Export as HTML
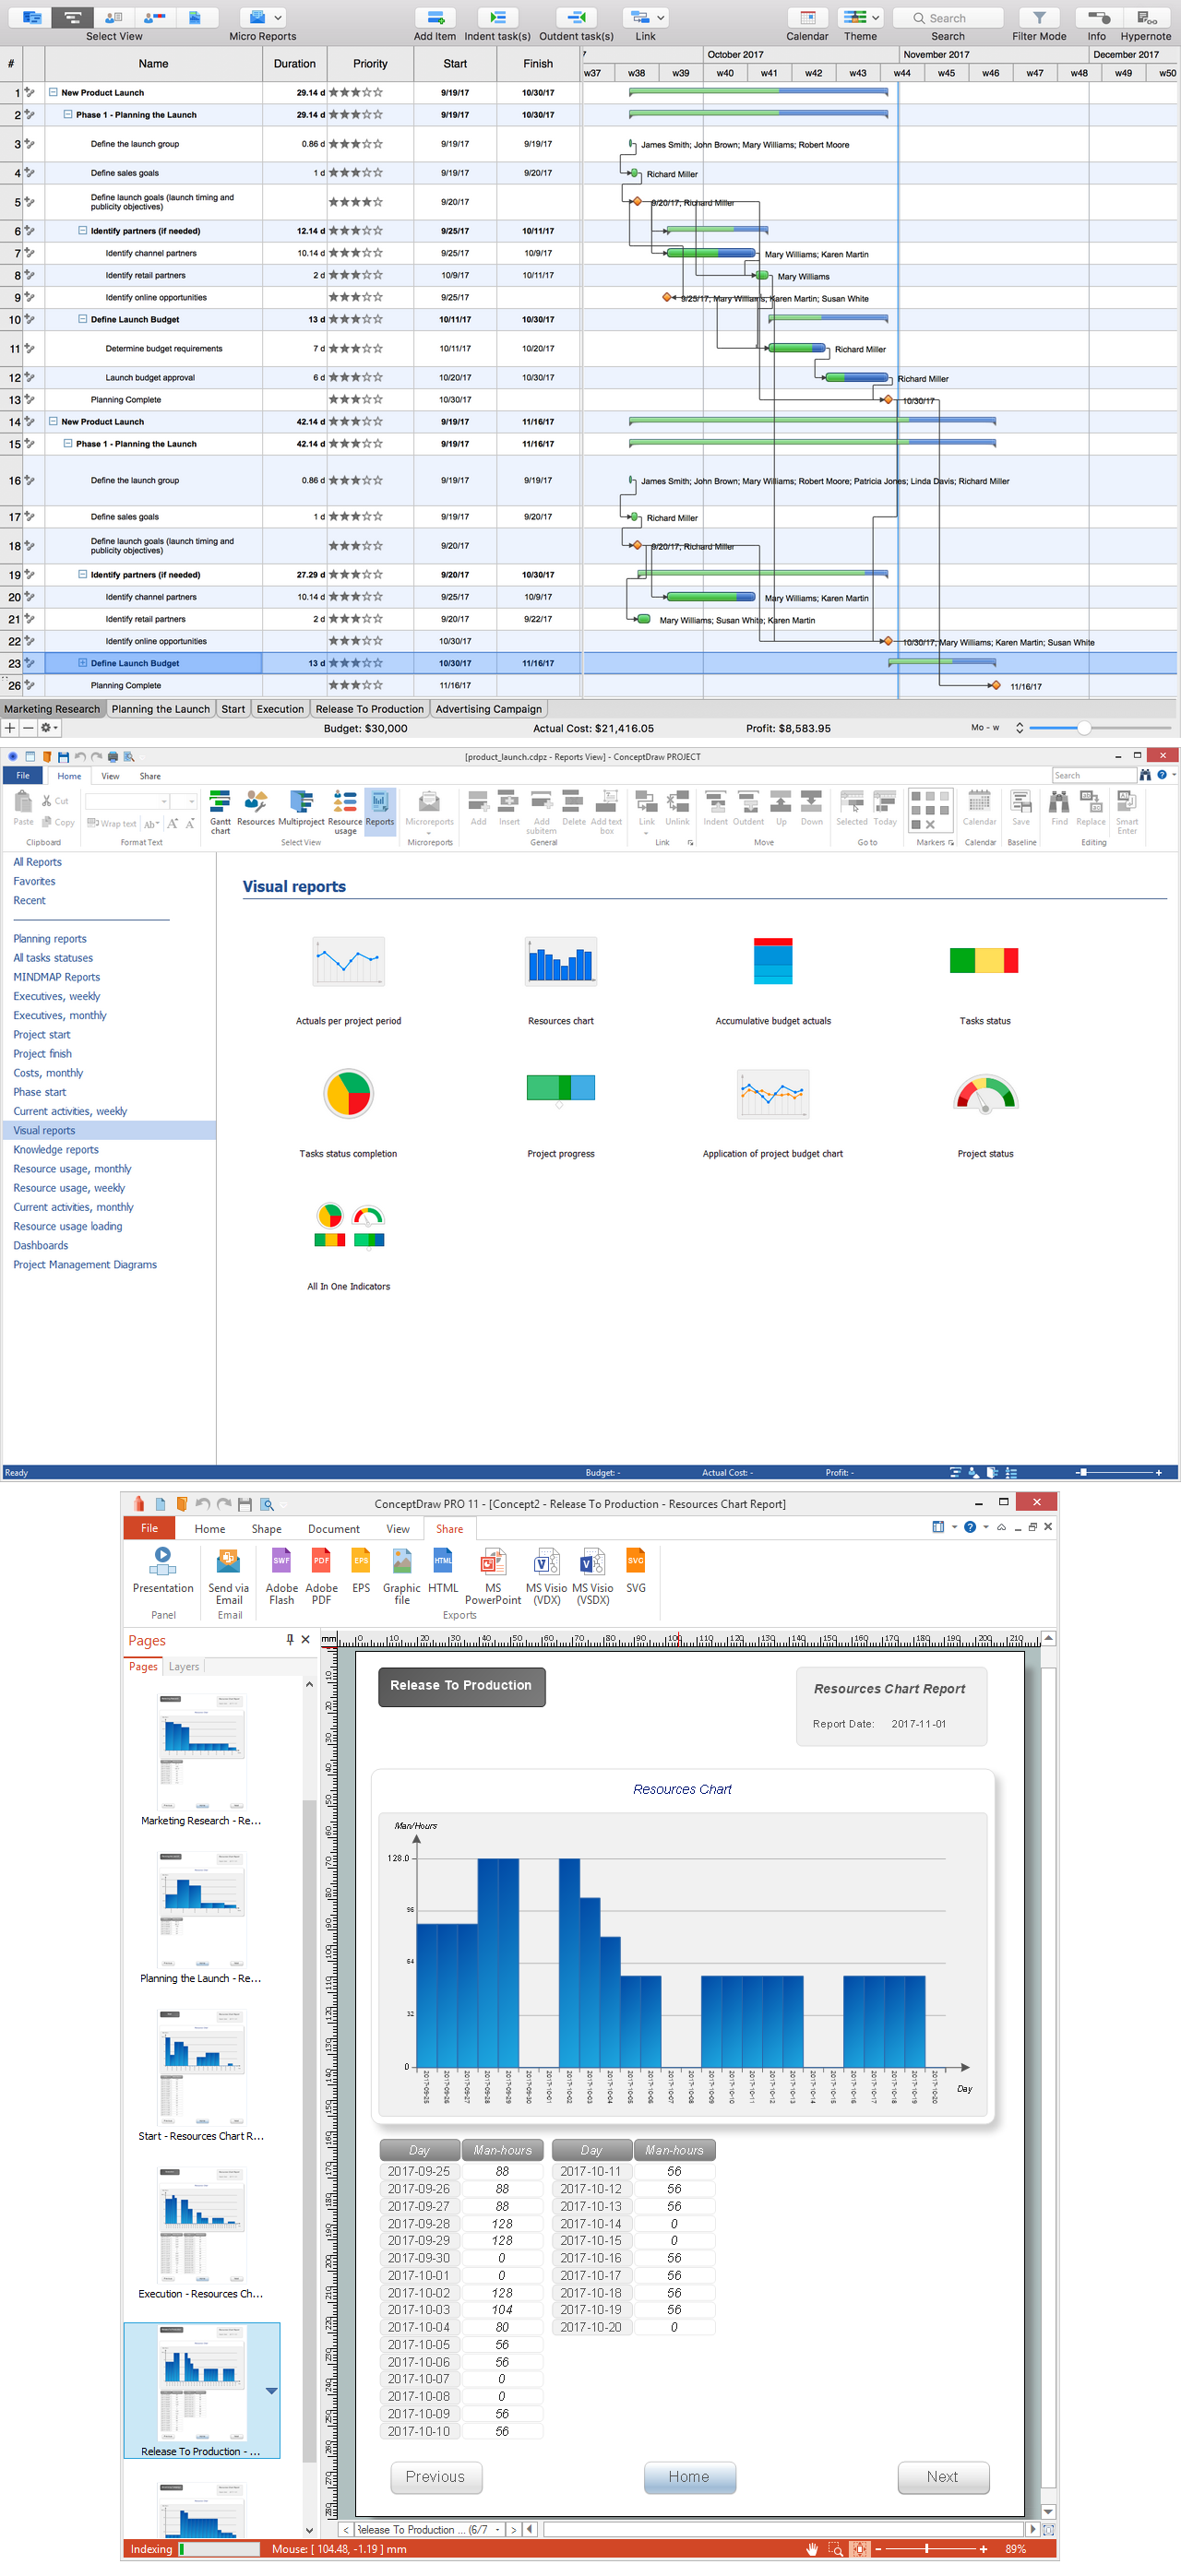Screen dimensions: 1181x2576 click(x=443, y=1570)
